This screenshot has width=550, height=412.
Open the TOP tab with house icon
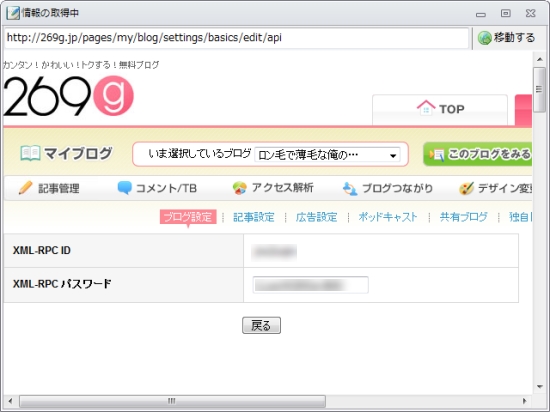pos(440,109)
